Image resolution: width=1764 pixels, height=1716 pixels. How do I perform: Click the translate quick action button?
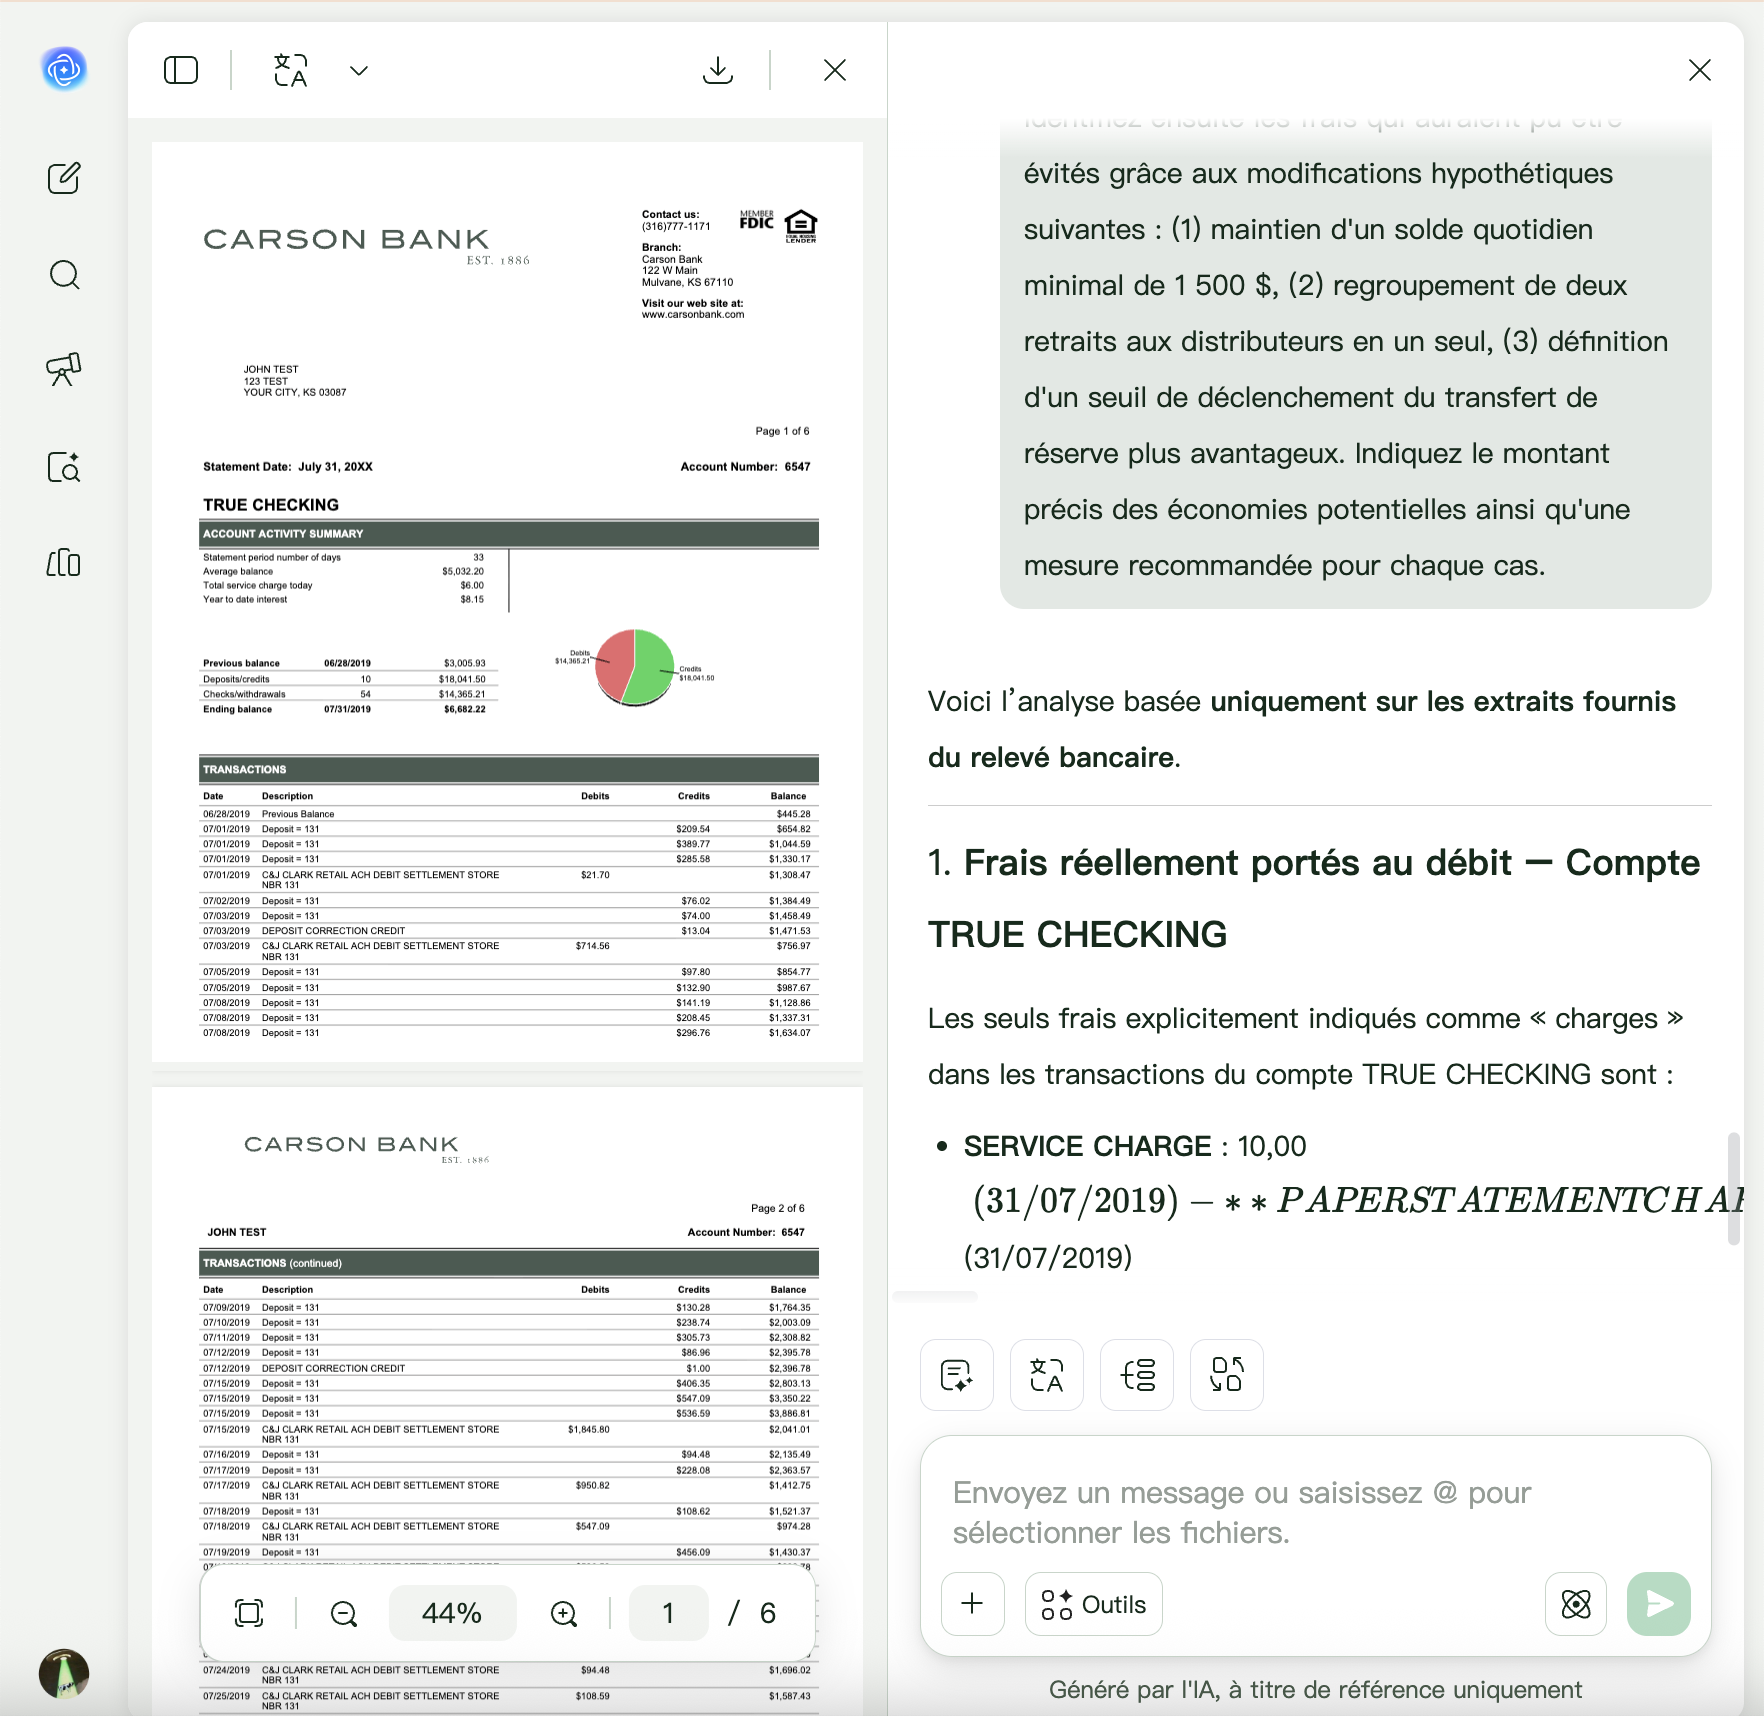click(x=1047, y=1375)
